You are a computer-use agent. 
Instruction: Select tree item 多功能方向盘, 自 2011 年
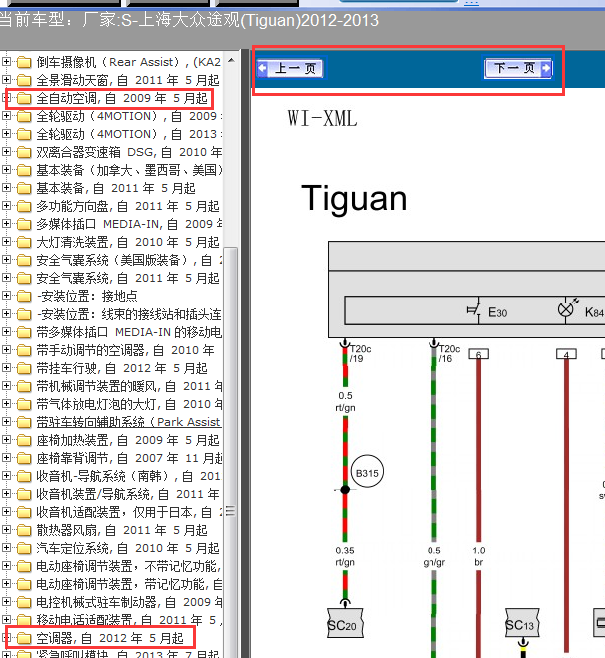pyautogui.click(x=128, y=206)
